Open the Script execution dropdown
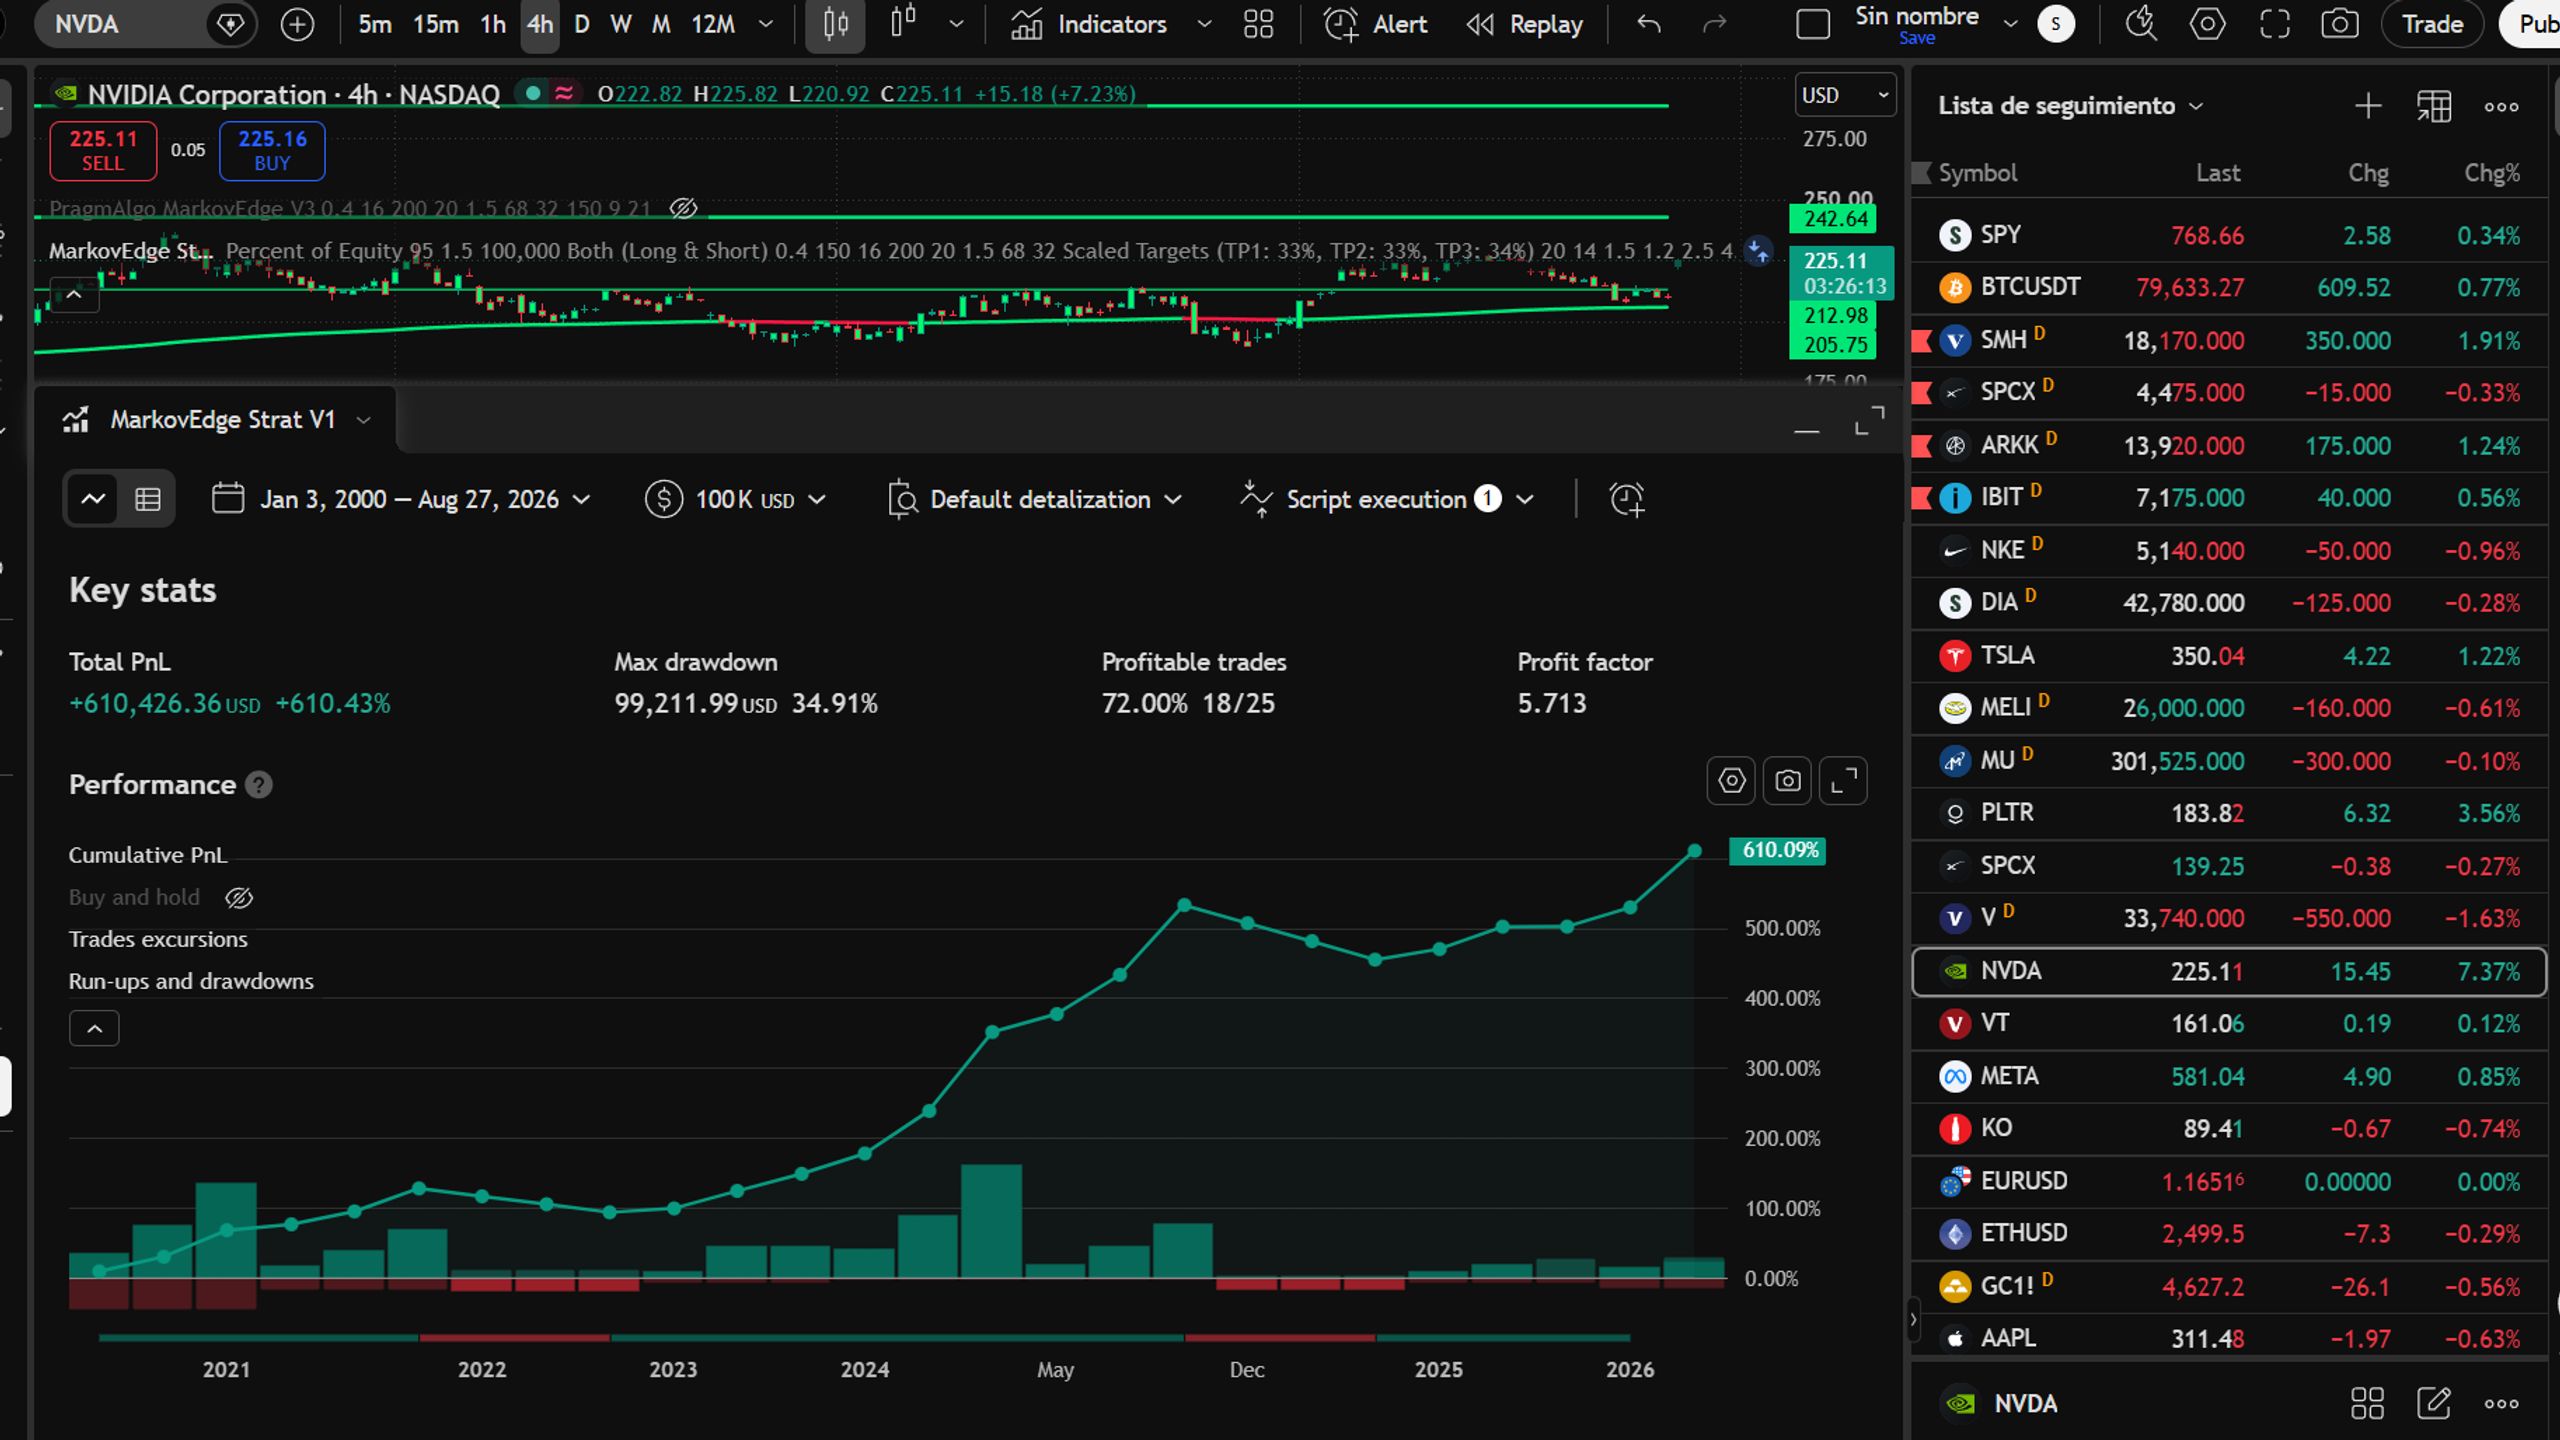 1386,499
